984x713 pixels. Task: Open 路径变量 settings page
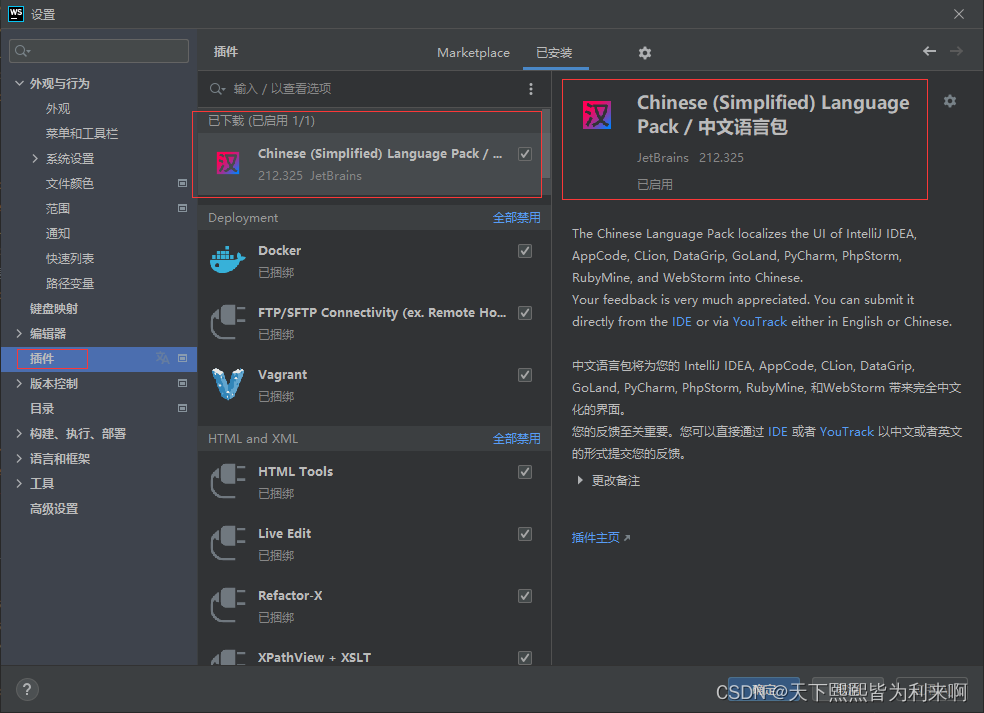point(70,283)
